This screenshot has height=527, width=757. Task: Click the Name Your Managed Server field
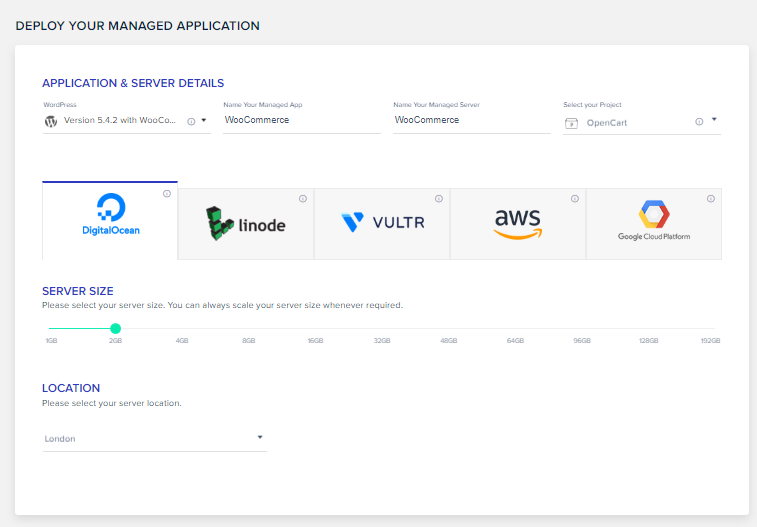point(471,121)
